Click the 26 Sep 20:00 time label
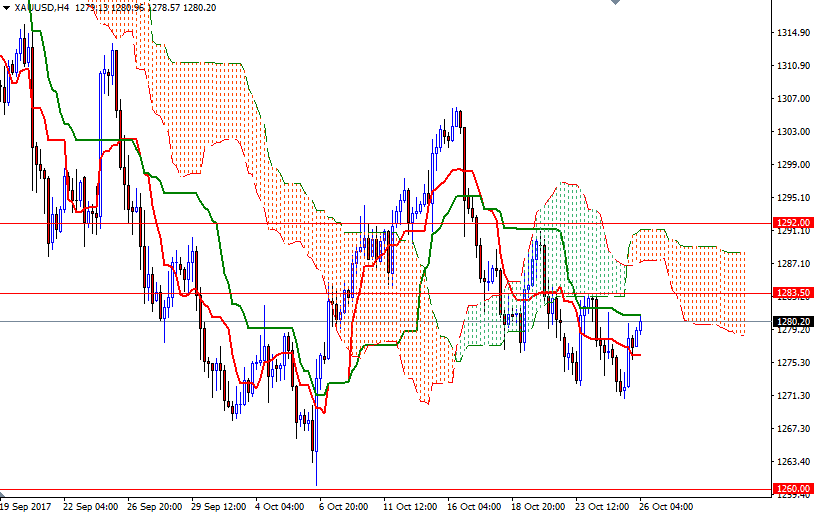This screenshot has height=514, width=814. 154,507
